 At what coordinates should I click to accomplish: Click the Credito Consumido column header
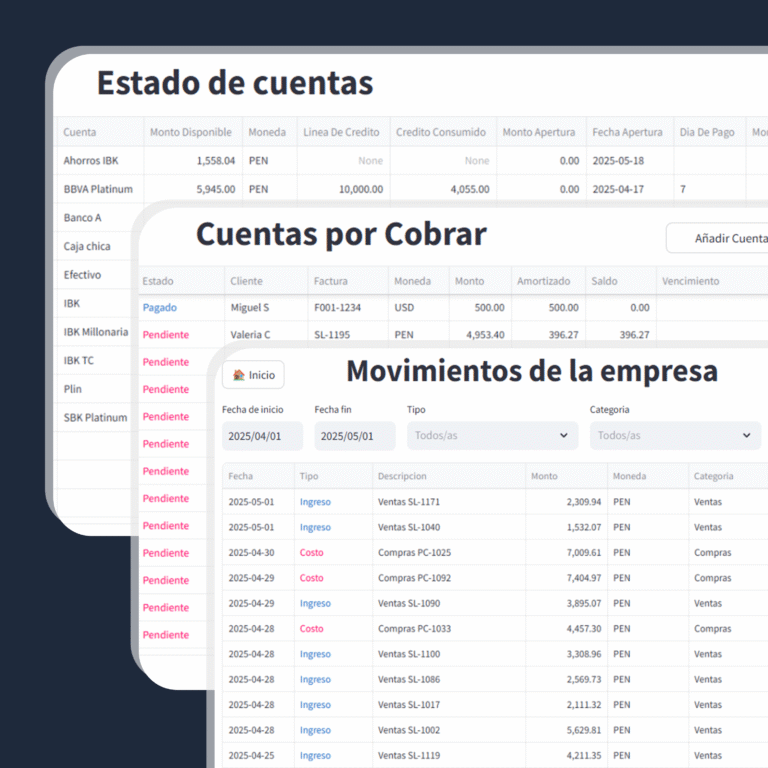[x=441, y=132]
